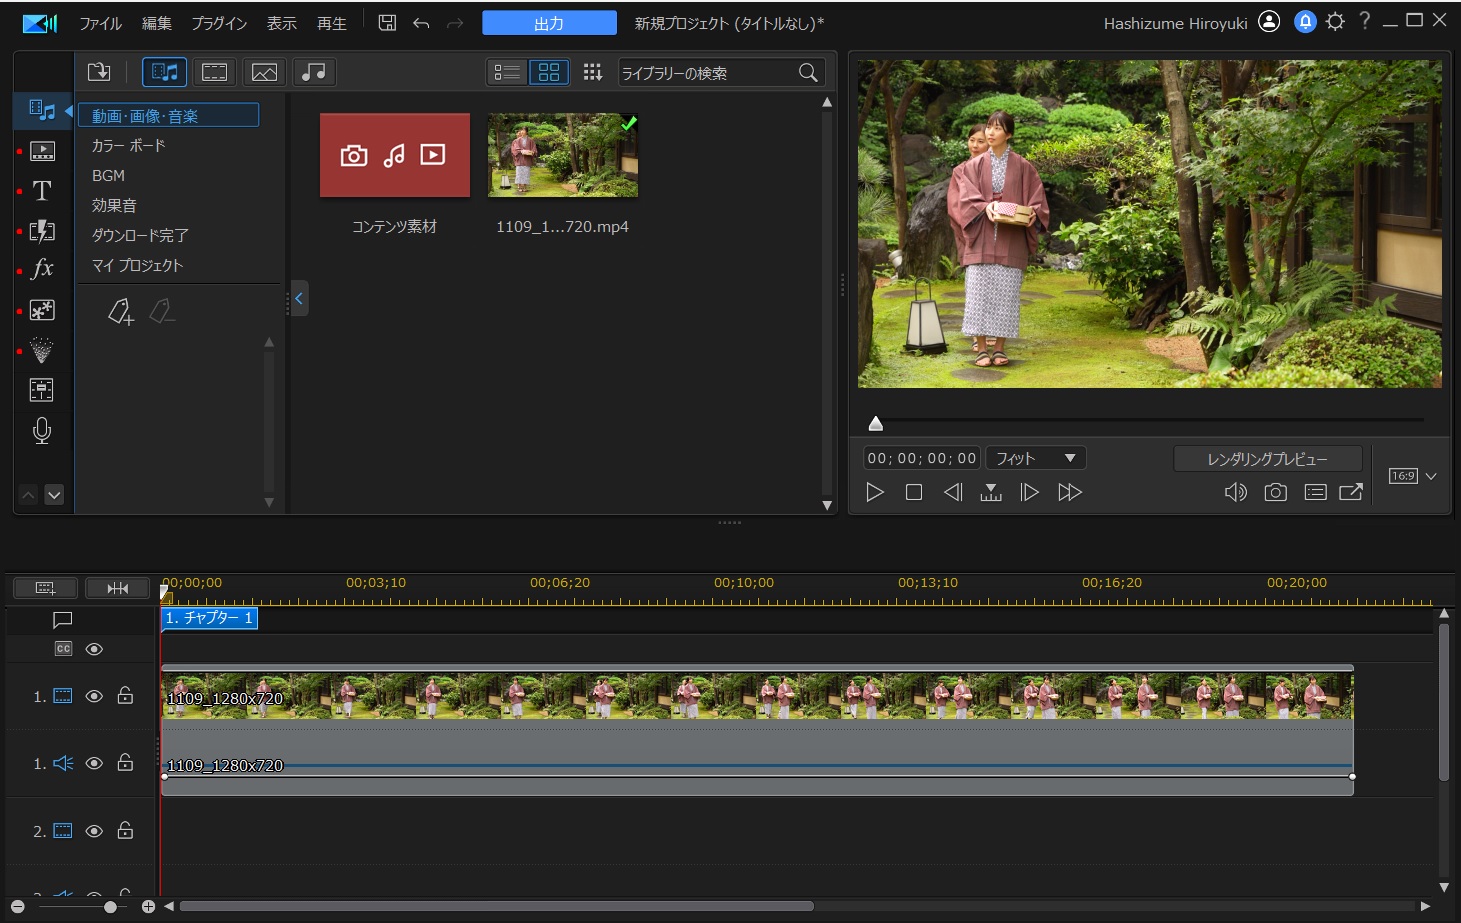
Task: Take a snapshot with the camera icon
Action: pyautogui.click(x=1275, y=492)
